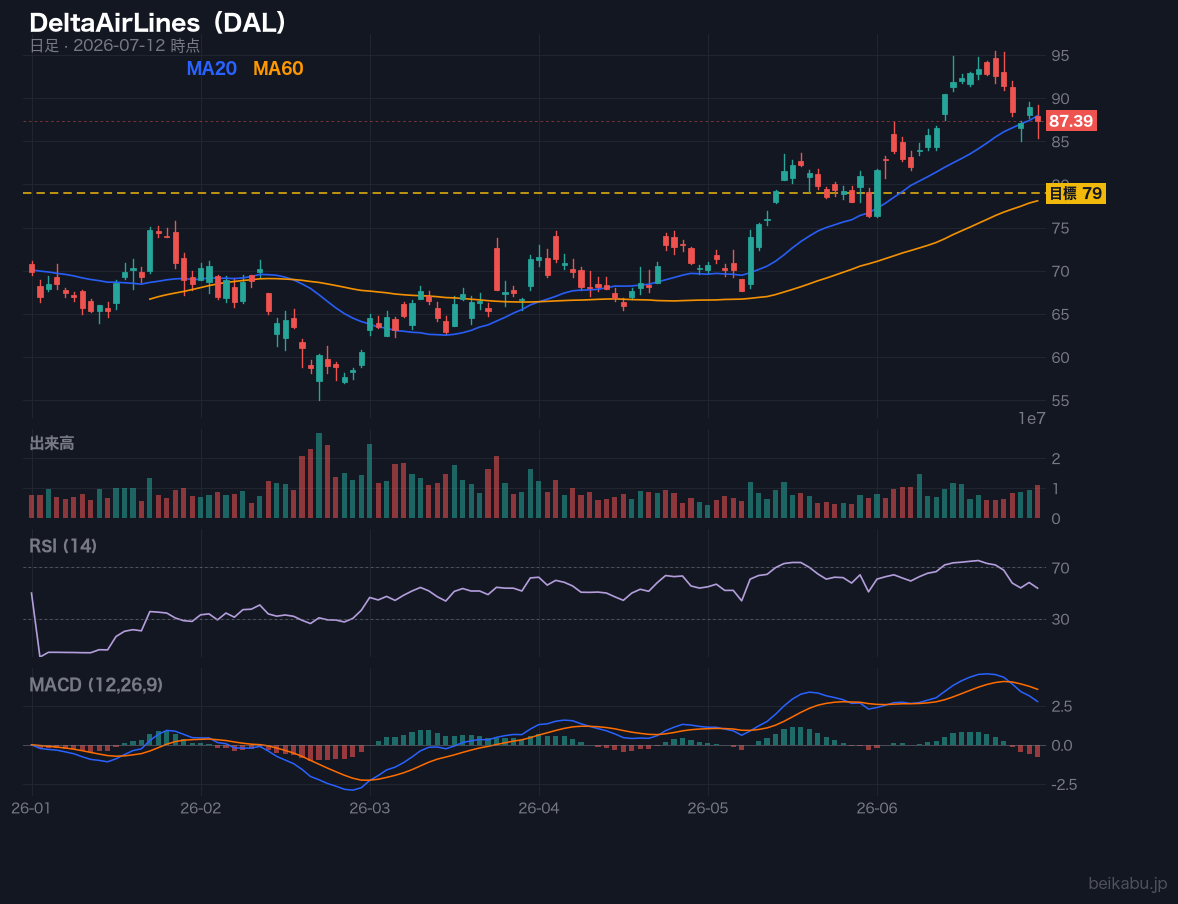This screenshot has width=1178, height=904.
Task: Click the RSI (14) panel label
Action: (x=63, y=546)
